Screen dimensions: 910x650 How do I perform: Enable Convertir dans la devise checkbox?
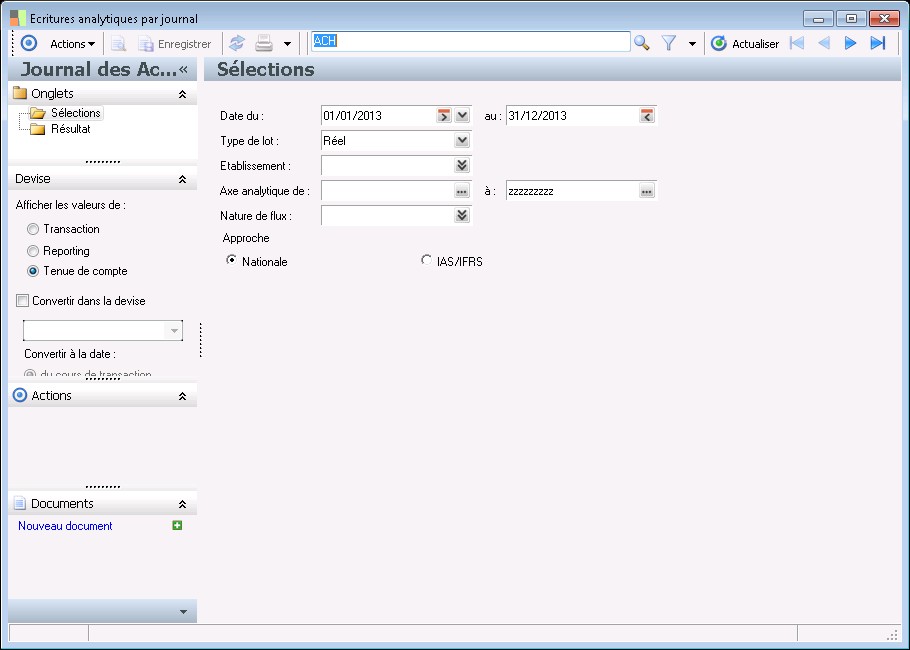click(23, 301)
